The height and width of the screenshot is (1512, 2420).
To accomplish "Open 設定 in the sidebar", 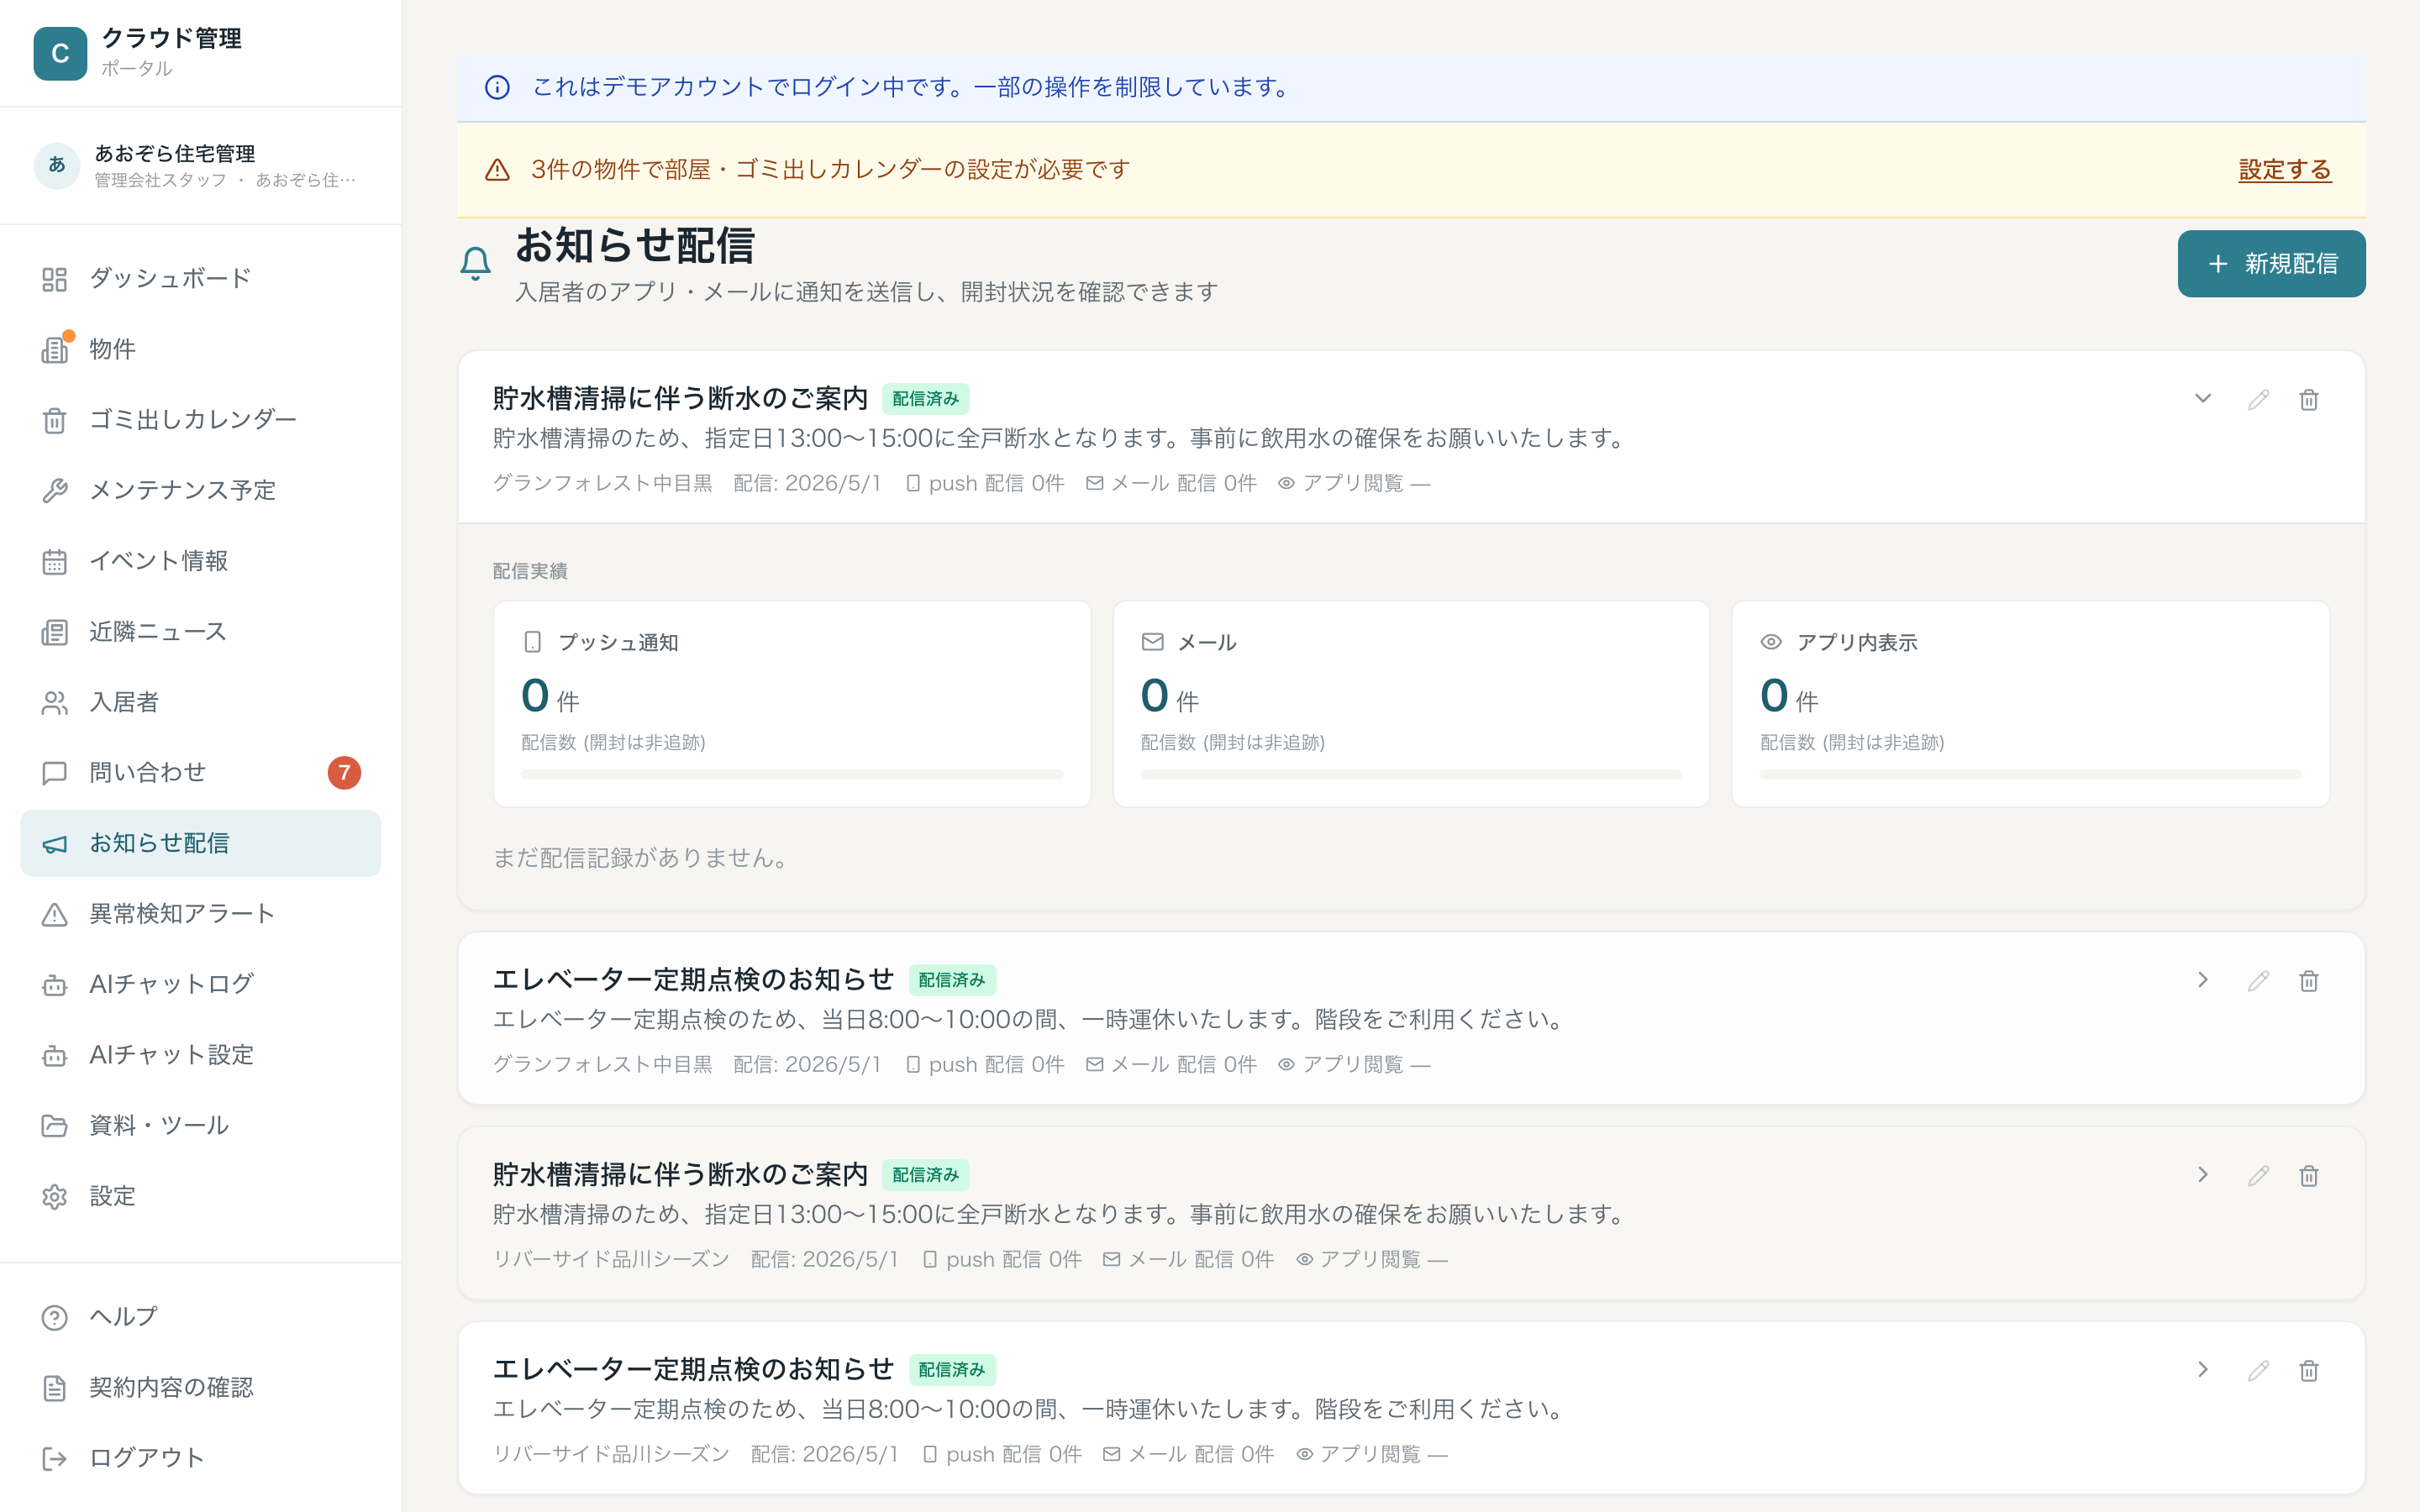I will [200, 1196].
